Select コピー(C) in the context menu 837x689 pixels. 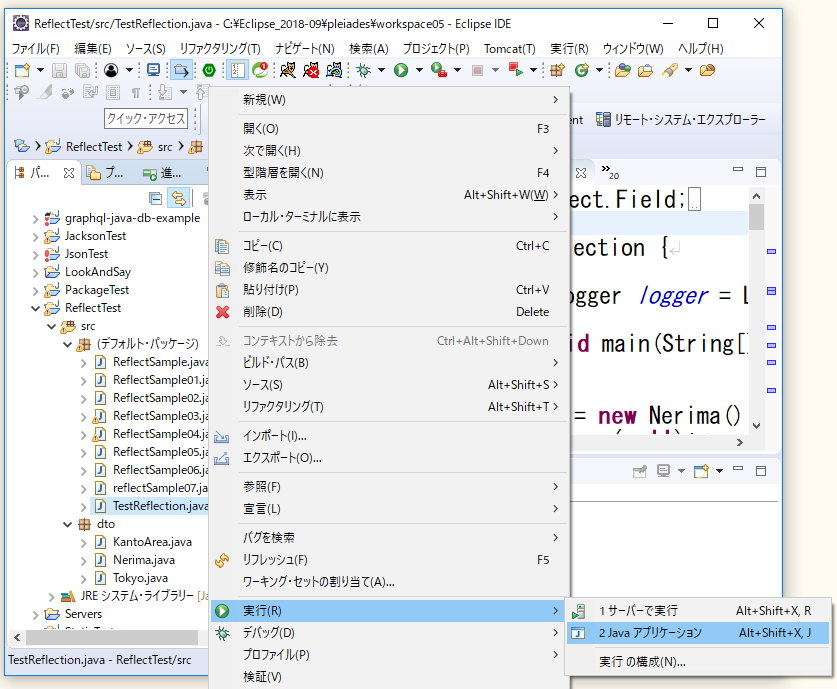[x=388, y=246]
